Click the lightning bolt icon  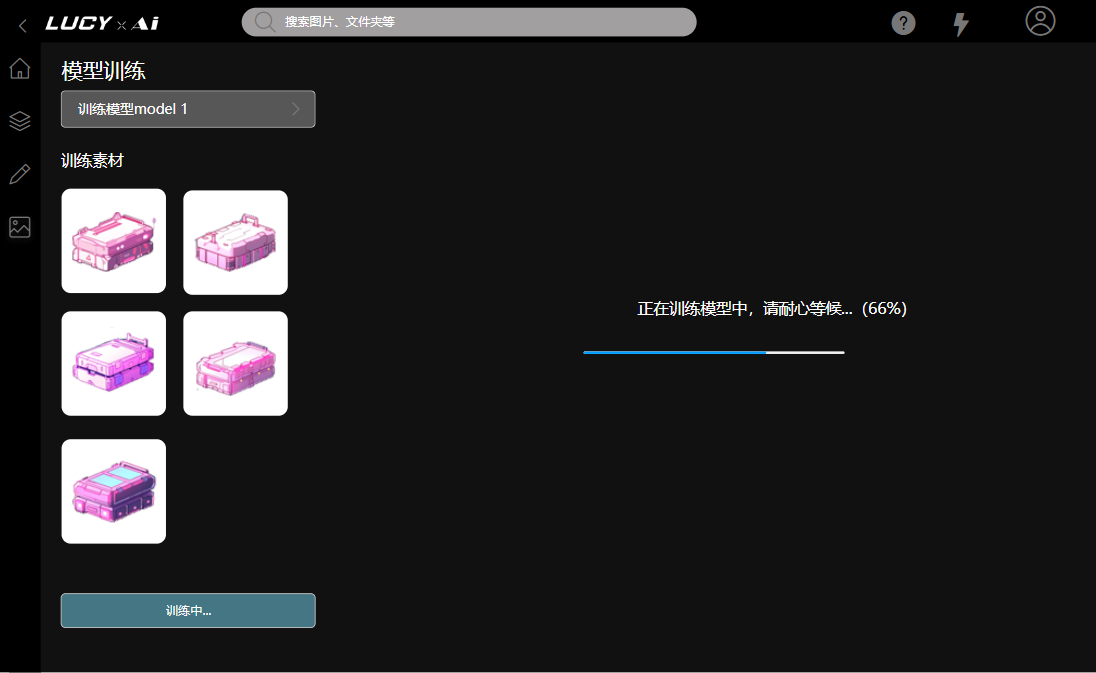click(x=960, y=24)
